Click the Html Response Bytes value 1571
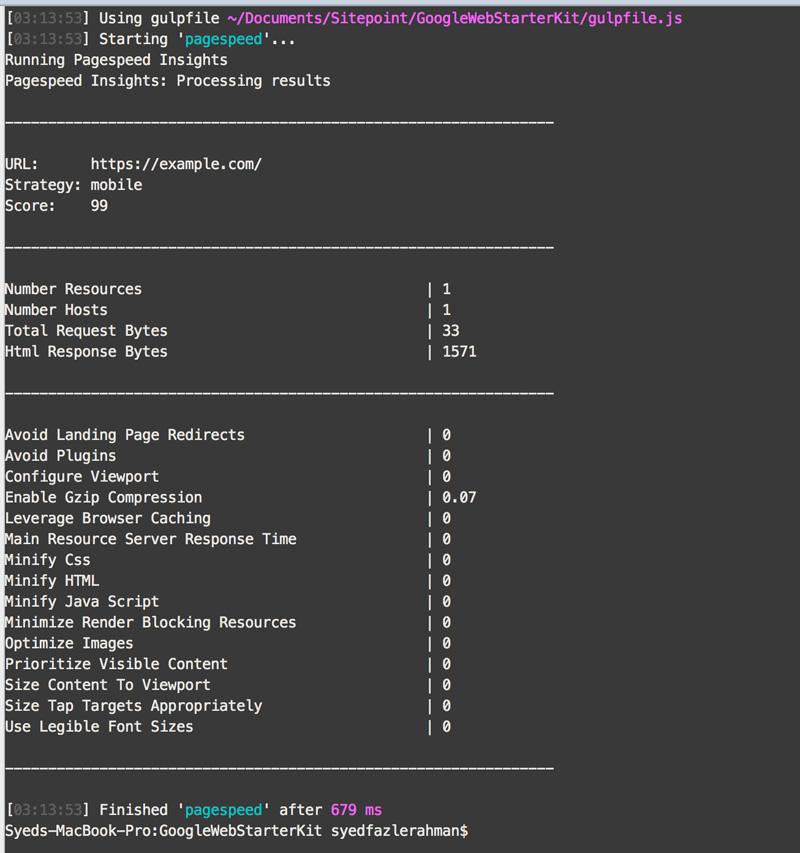 pyautogui.click(x=459, y=352)
